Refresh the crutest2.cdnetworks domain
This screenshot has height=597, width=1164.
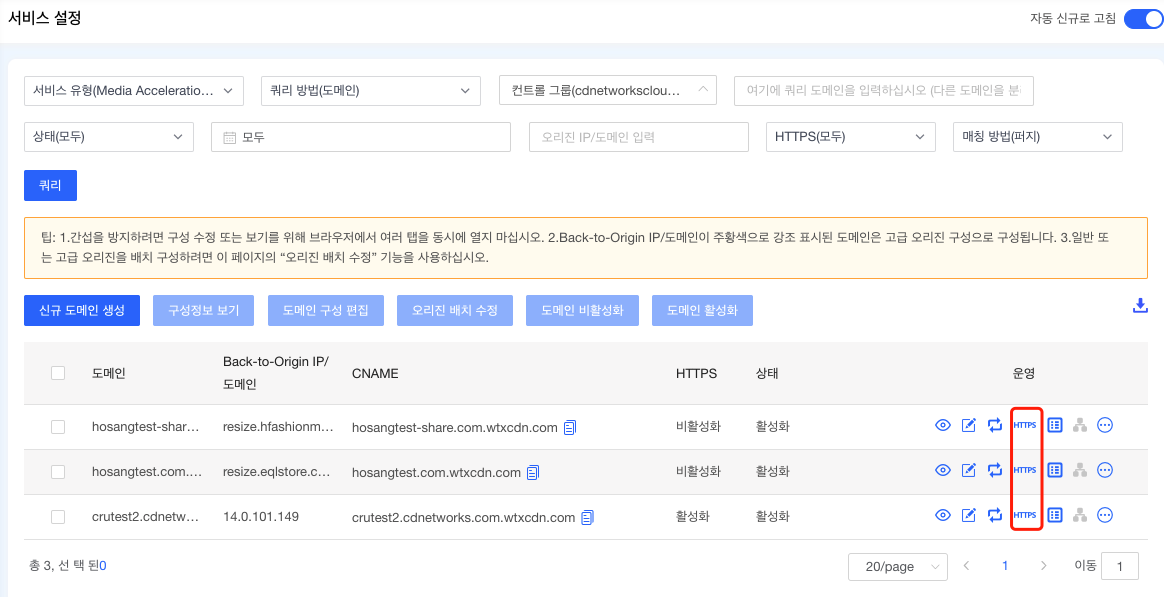[x=993, y=516]
